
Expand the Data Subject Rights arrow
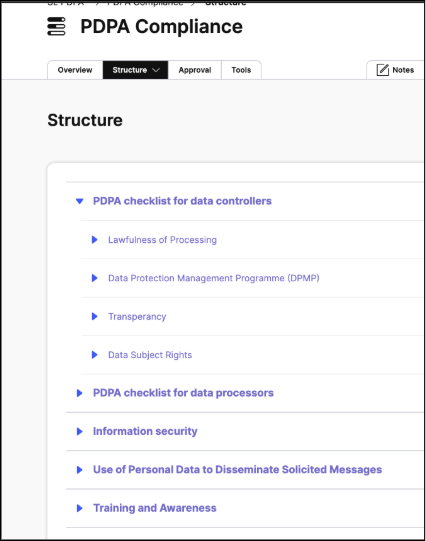click(95, 355)
